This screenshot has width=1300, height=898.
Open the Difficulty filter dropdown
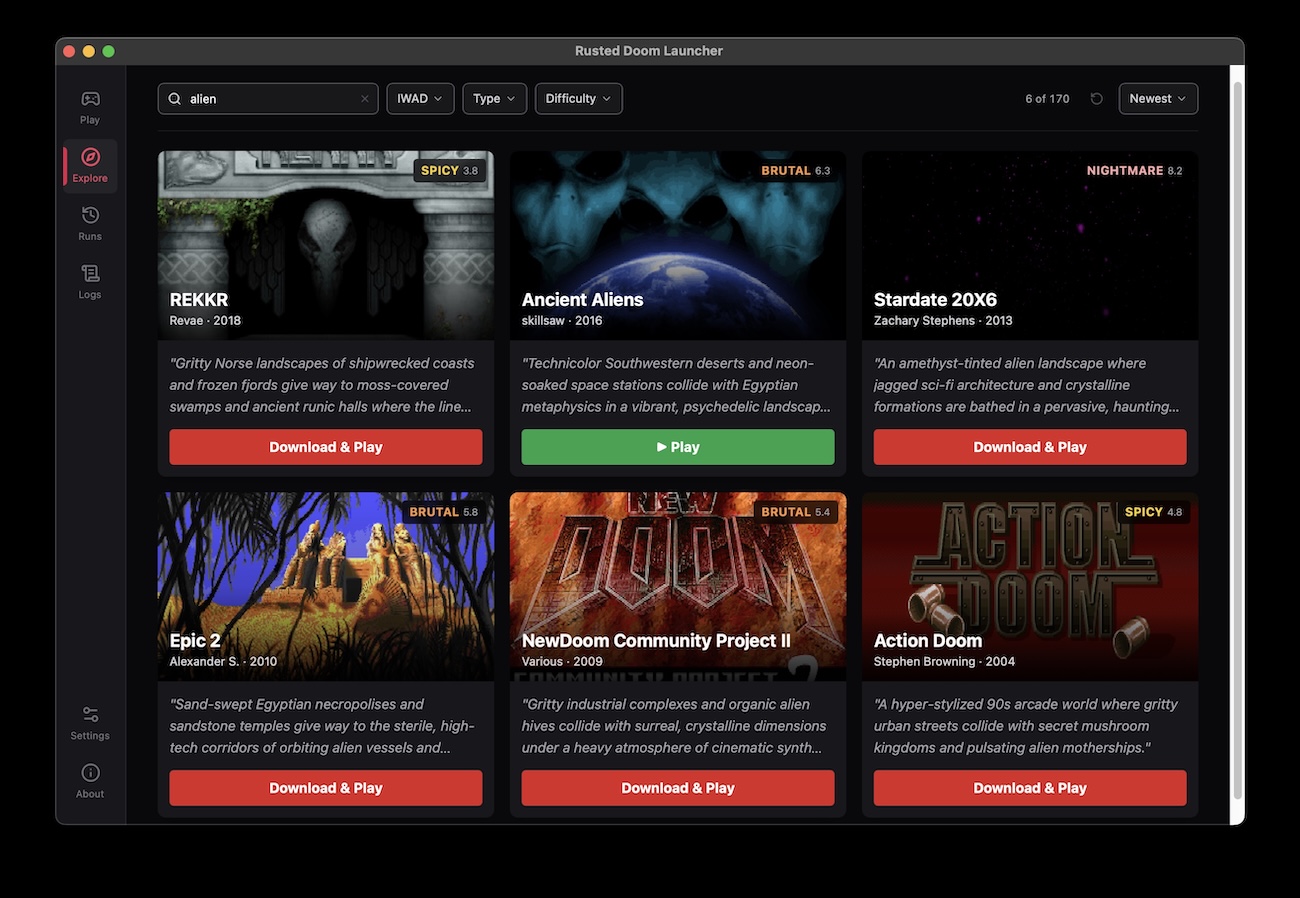pyautogui.click(x=579, y=99)
